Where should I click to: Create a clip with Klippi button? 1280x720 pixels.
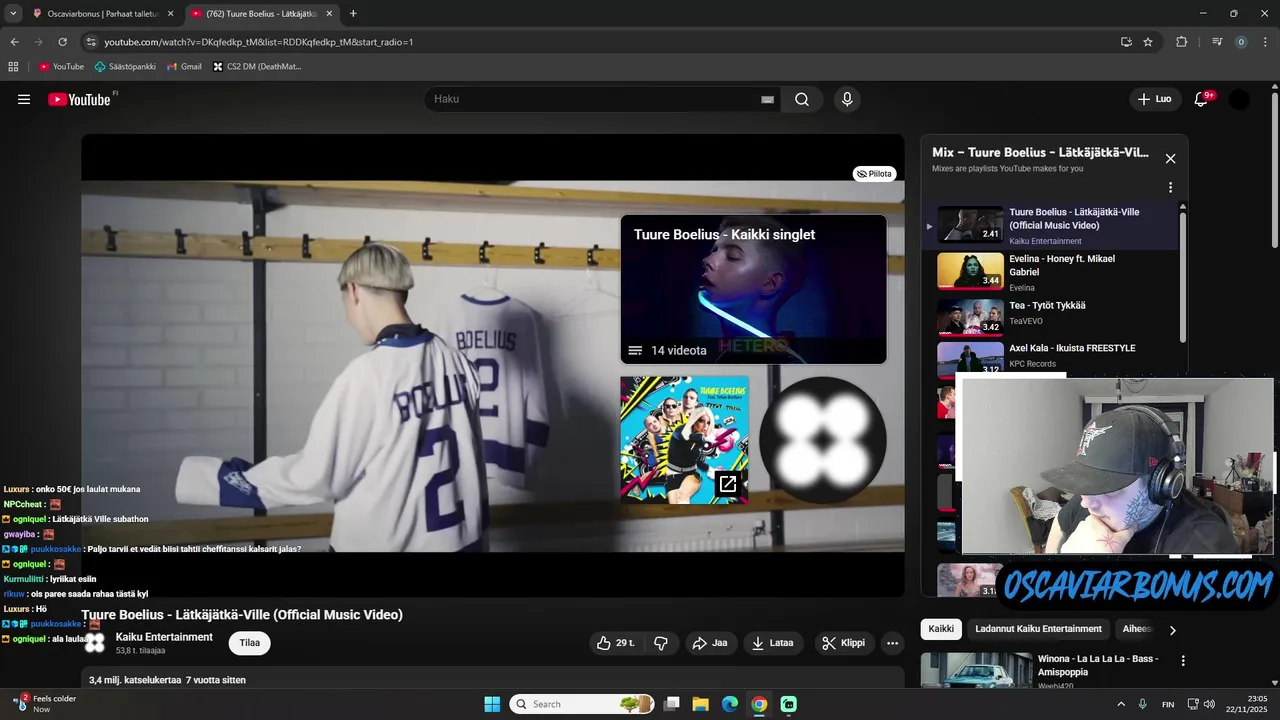(843, 643)
